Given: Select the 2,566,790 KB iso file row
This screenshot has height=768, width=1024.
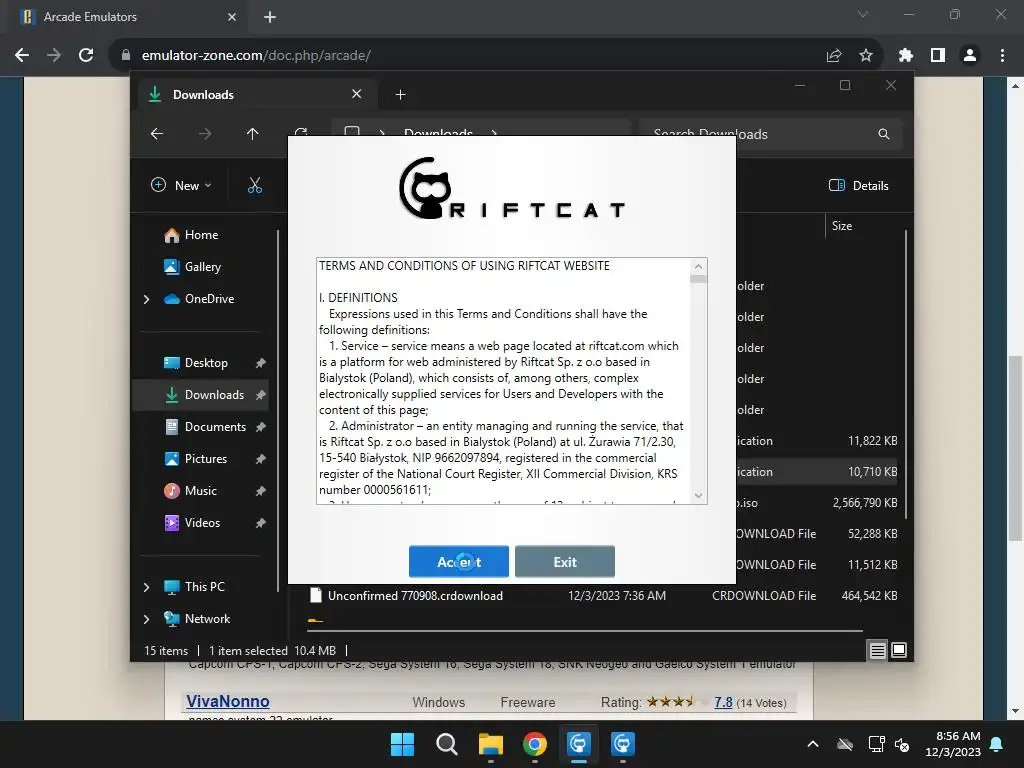Looking at the screenshot, I should coord(819,503).
